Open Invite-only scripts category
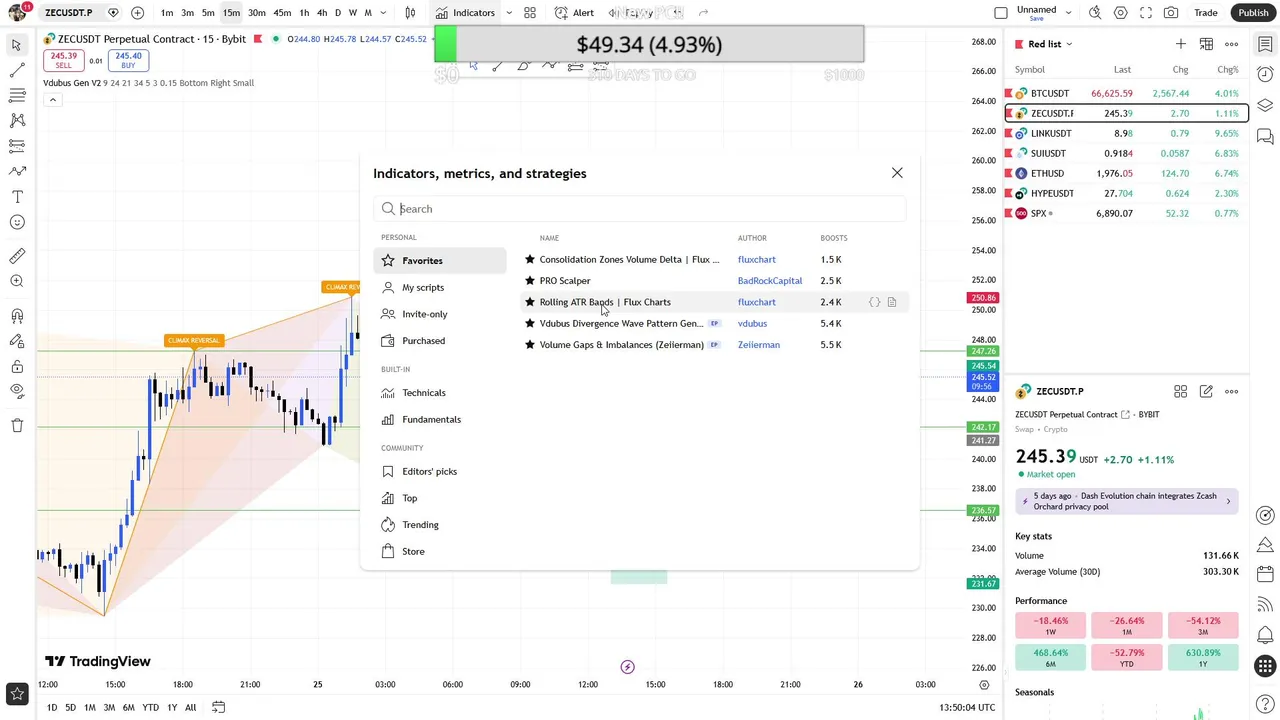The height and width of the screenshot is (720, 1280). [440, 314]
